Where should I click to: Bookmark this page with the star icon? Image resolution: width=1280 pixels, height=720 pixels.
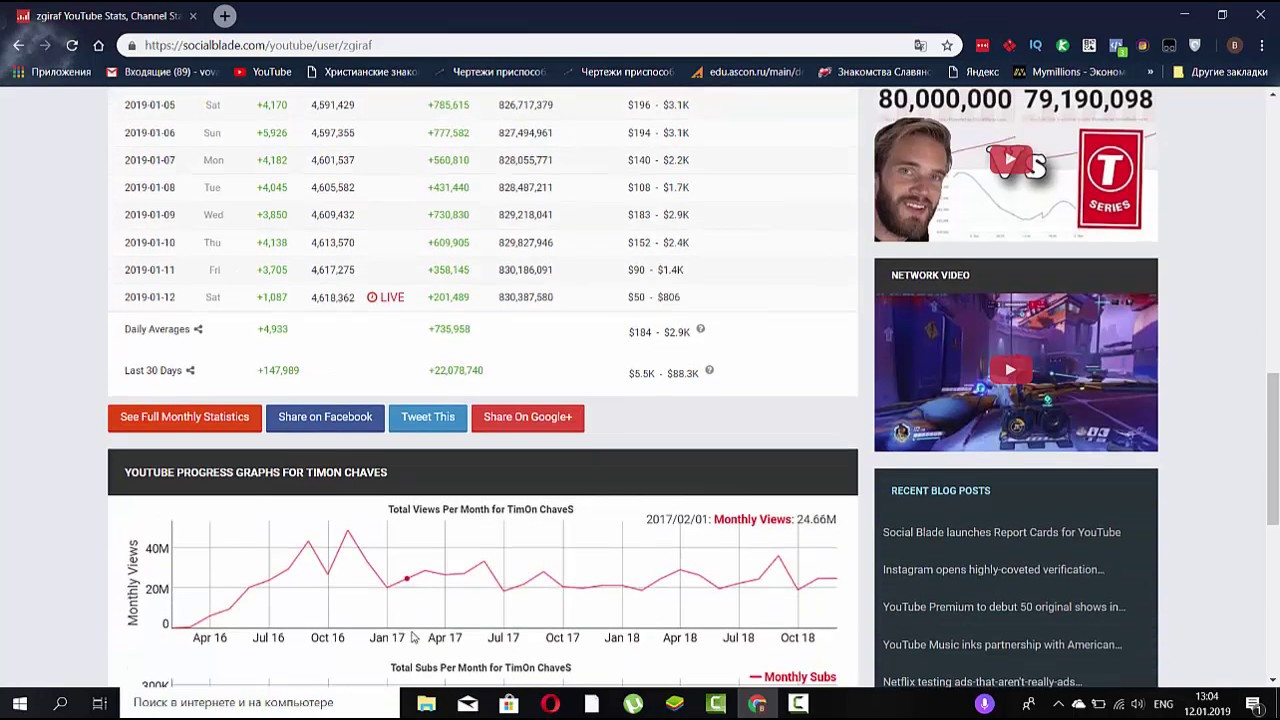coord(947,45)
